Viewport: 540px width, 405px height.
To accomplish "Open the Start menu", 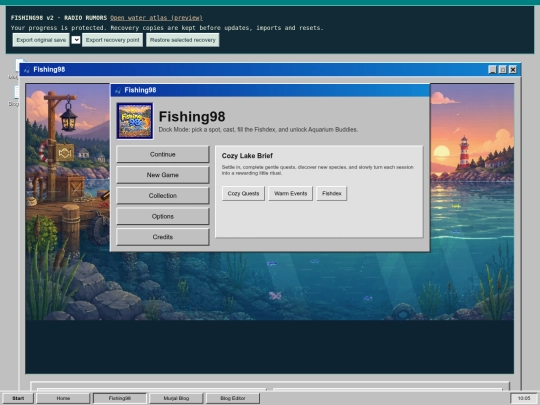I will pyautogui.click(x=18, y=398).
